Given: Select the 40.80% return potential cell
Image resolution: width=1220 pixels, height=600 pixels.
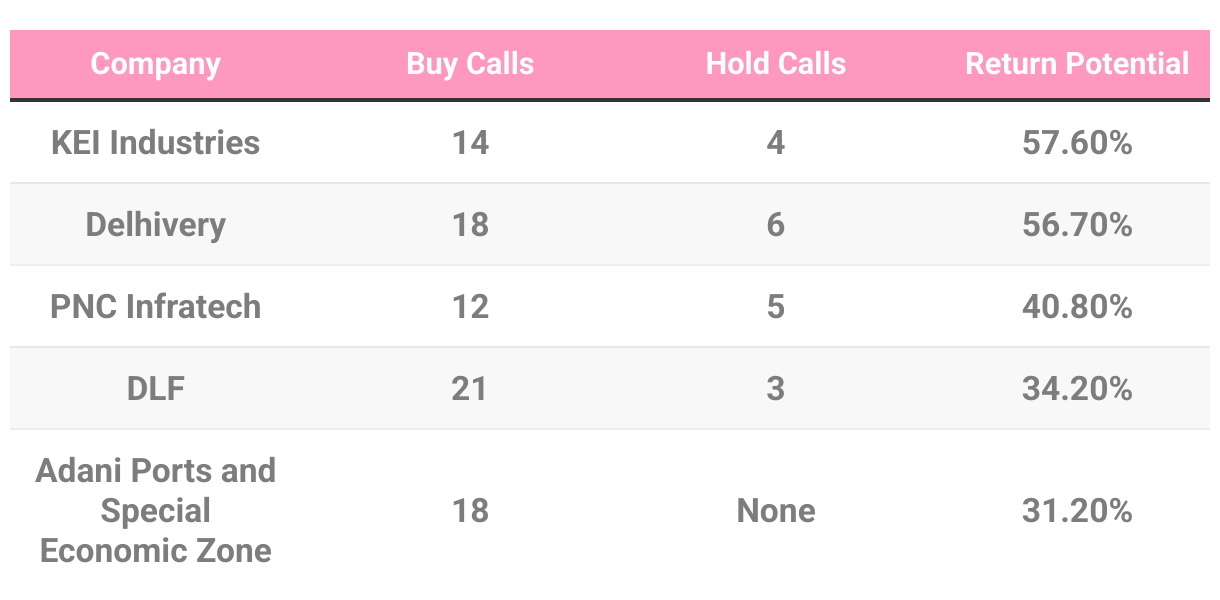Looking at the screenshot, I should pyautogui.click(x=1077, y=306).
